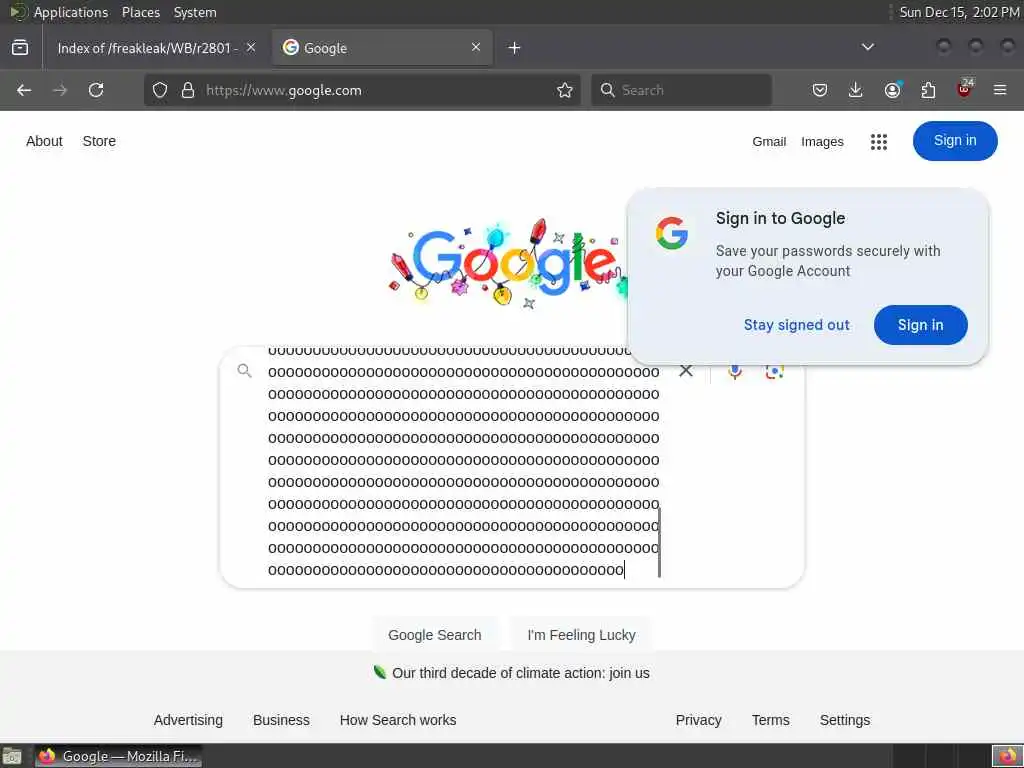Open the Terms footer link
This screenshot has width=1024, height=768.
(771, 720)
